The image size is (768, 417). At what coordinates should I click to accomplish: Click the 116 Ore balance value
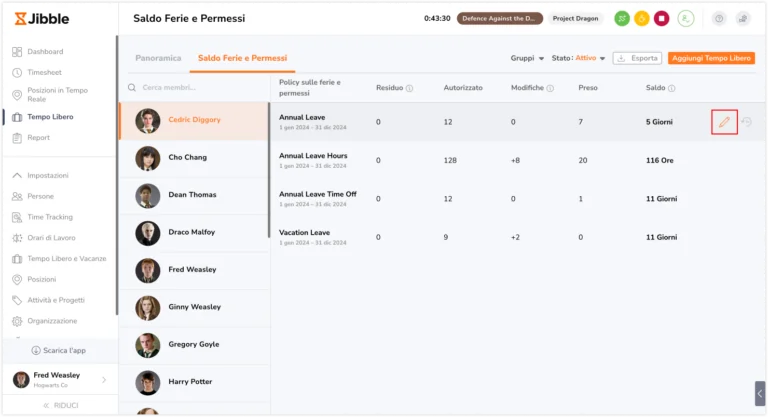(x=659, y=160)
